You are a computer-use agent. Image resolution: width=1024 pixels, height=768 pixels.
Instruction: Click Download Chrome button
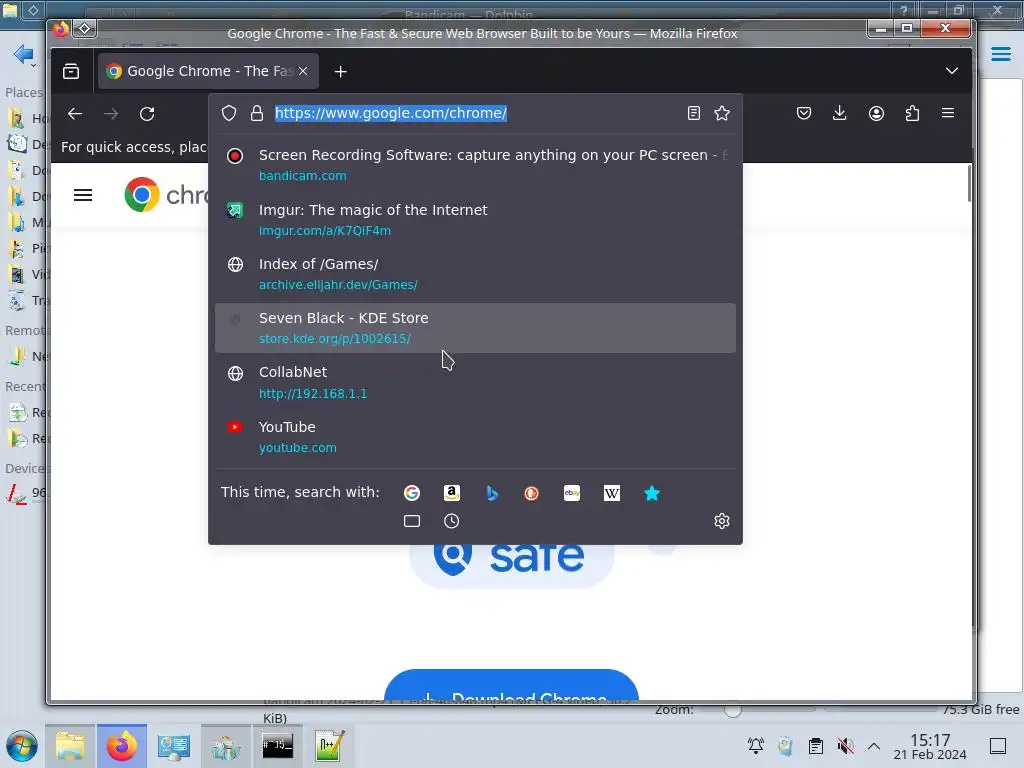click(511, 686)
